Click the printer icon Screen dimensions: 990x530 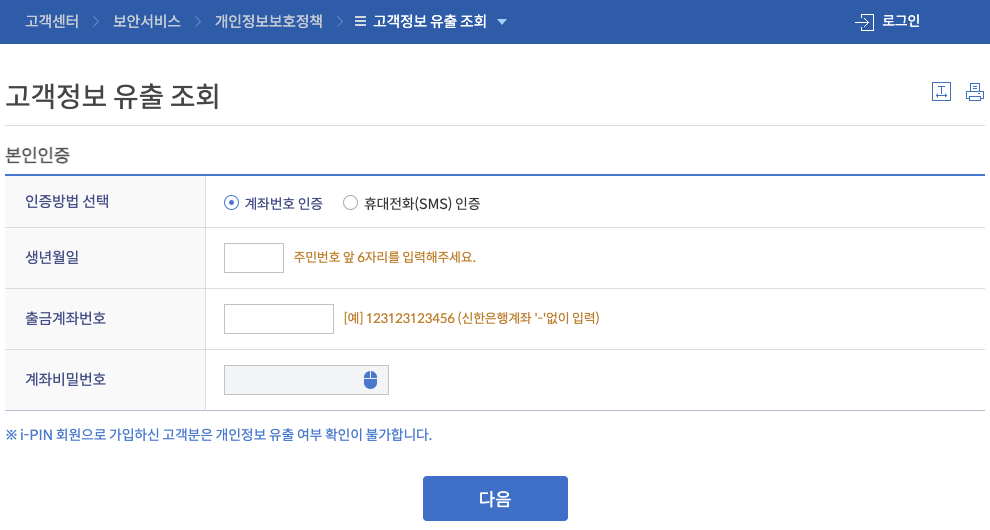[974, 92]
